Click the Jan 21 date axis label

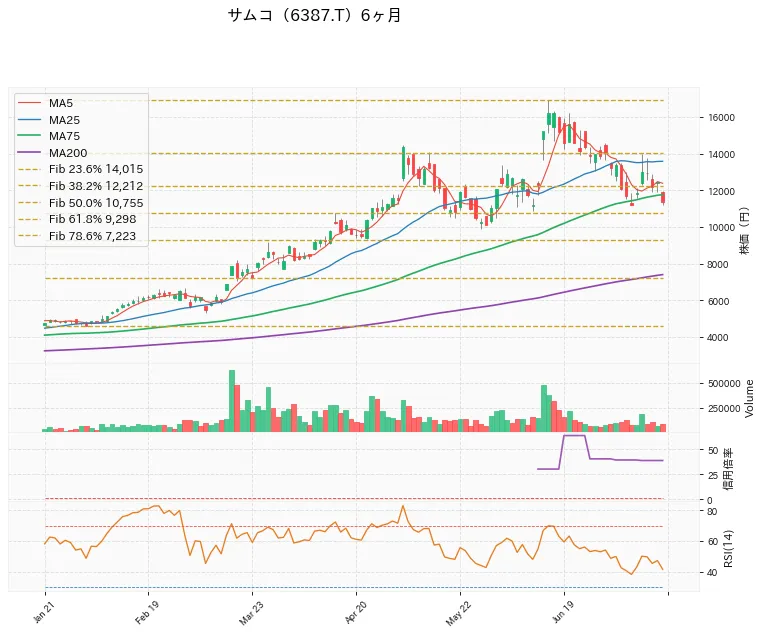(x=43, y=614)
